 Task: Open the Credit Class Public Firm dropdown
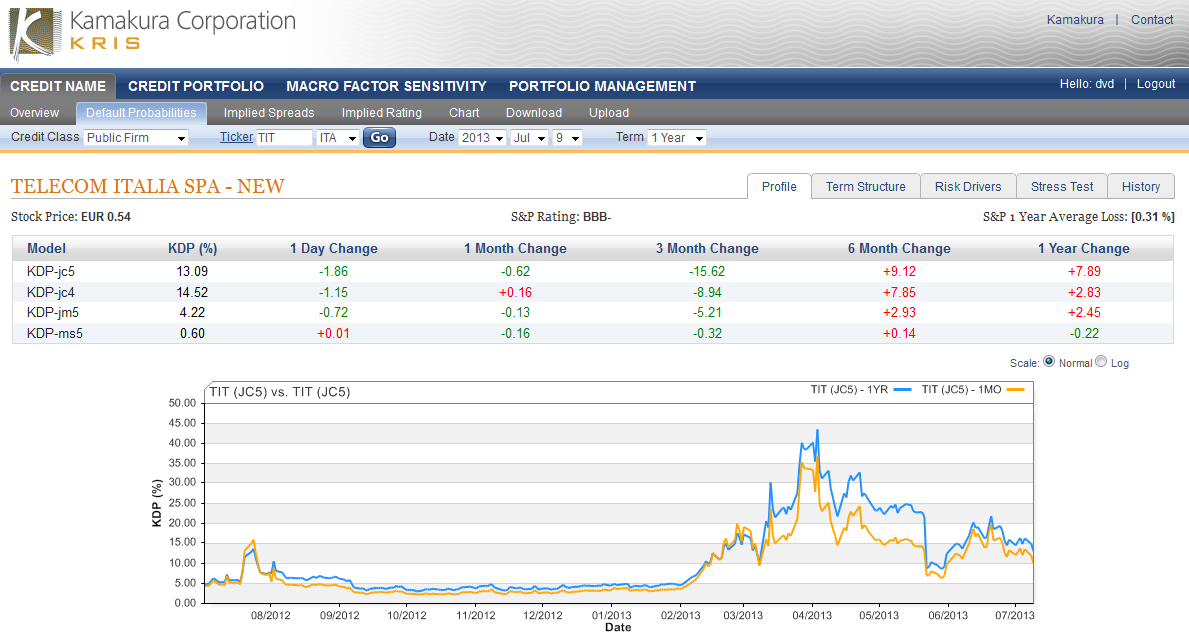pyautogui.click(x=136, y=137)
